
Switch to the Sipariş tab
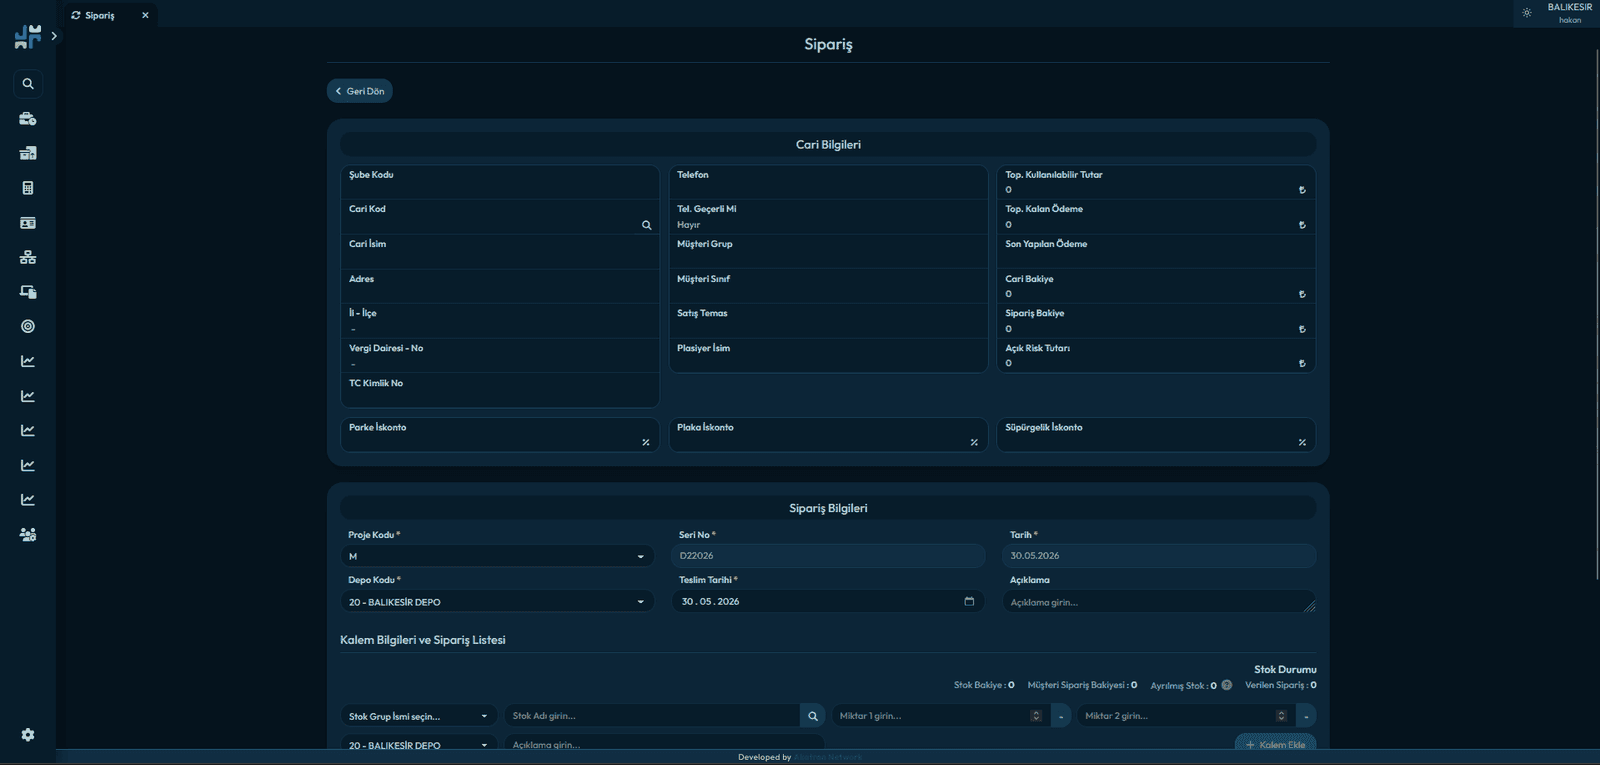(x=111, y=15)
